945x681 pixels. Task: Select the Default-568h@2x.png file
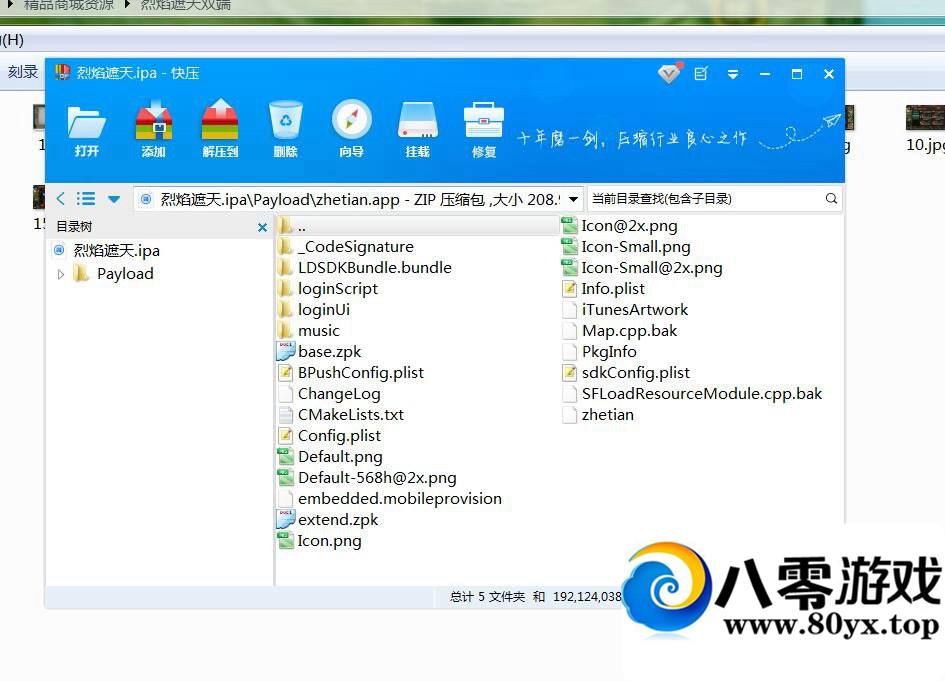pos(377,478)
